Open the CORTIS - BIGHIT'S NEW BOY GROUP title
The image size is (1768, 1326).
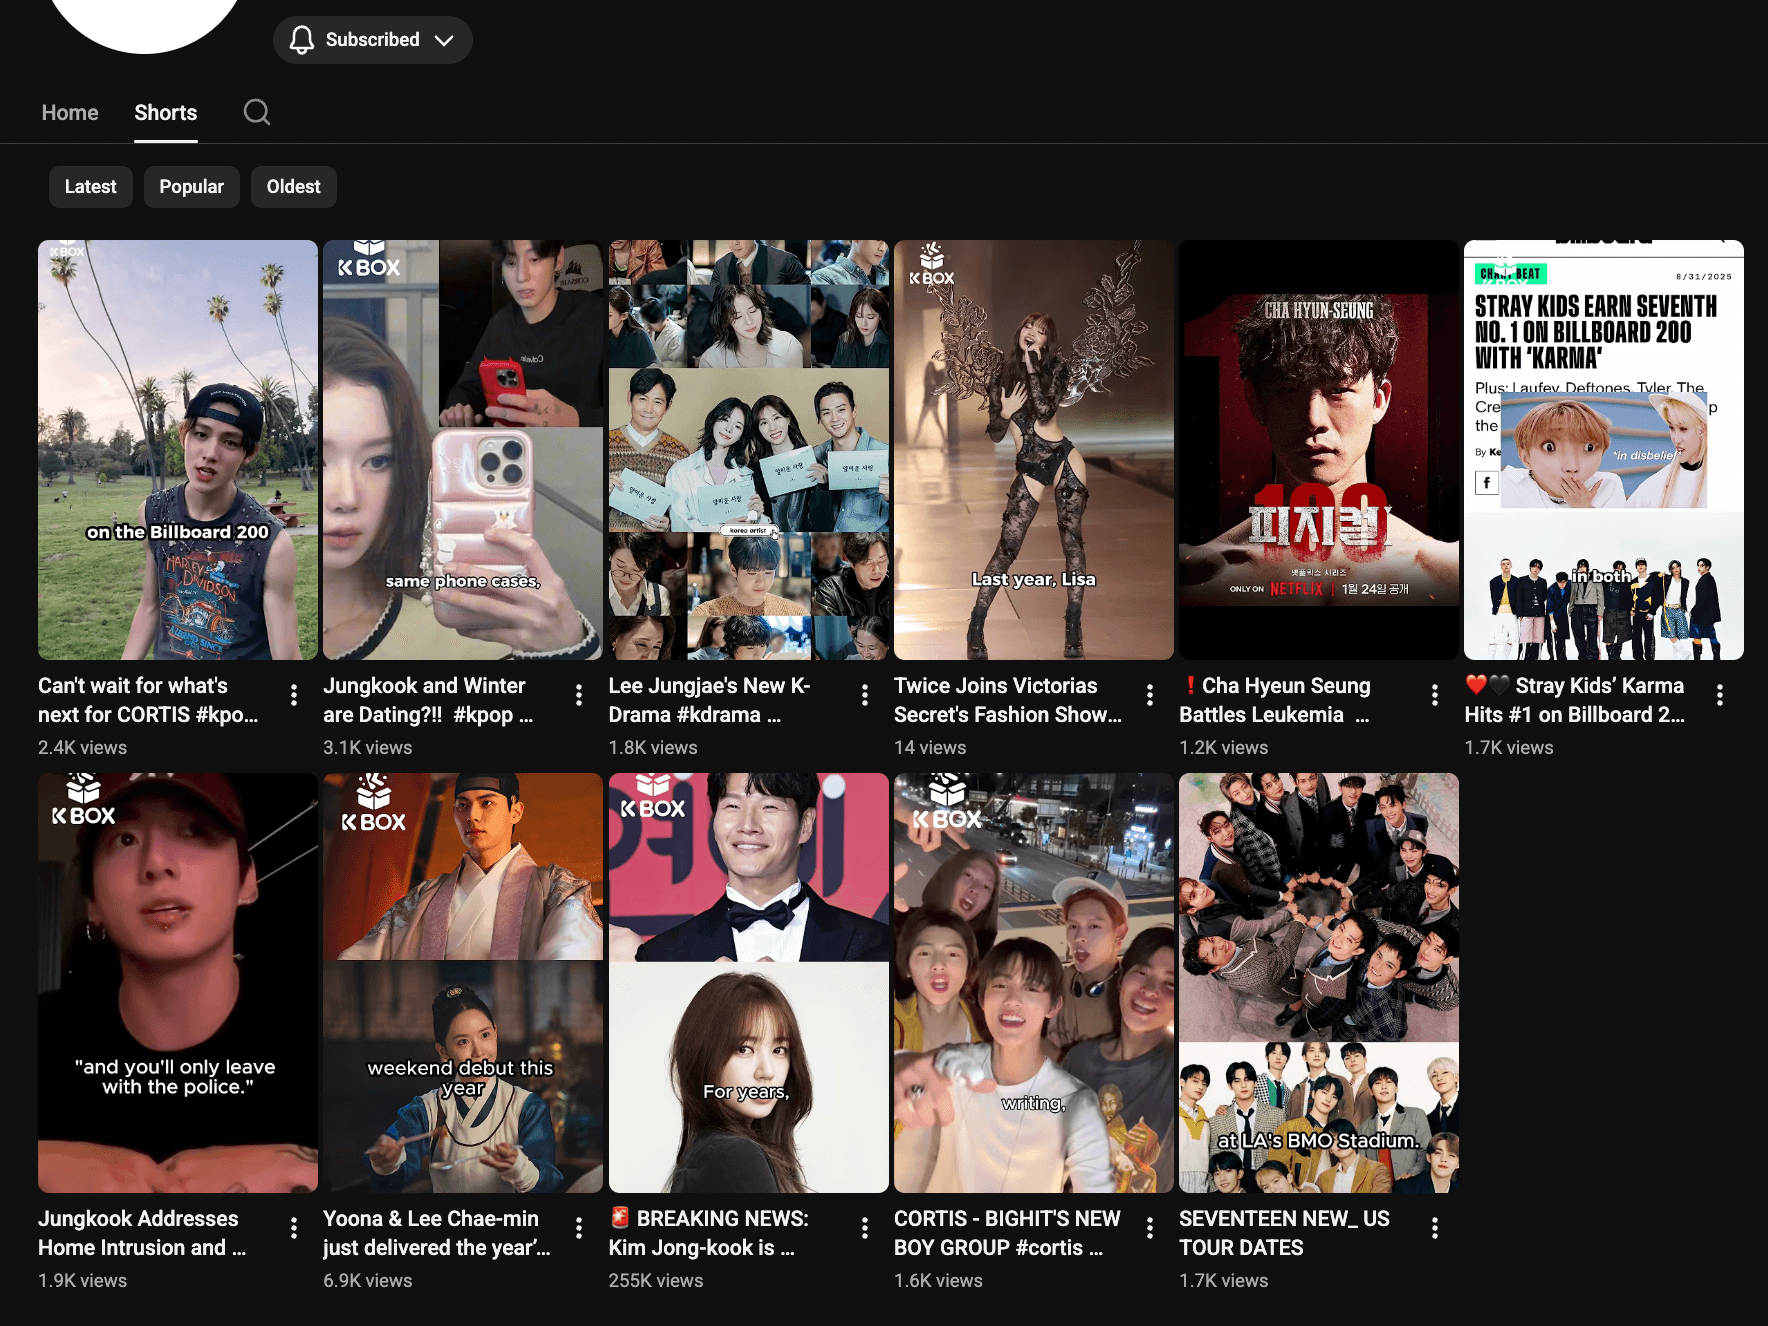click(1006, 1233)
